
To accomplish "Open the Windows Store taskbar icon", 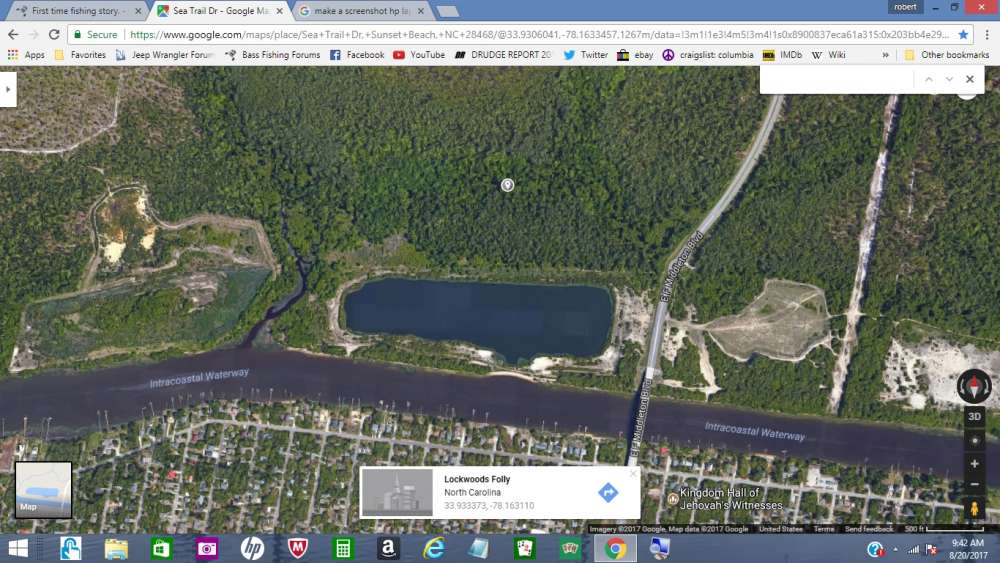I will click(x=161, y=548).
